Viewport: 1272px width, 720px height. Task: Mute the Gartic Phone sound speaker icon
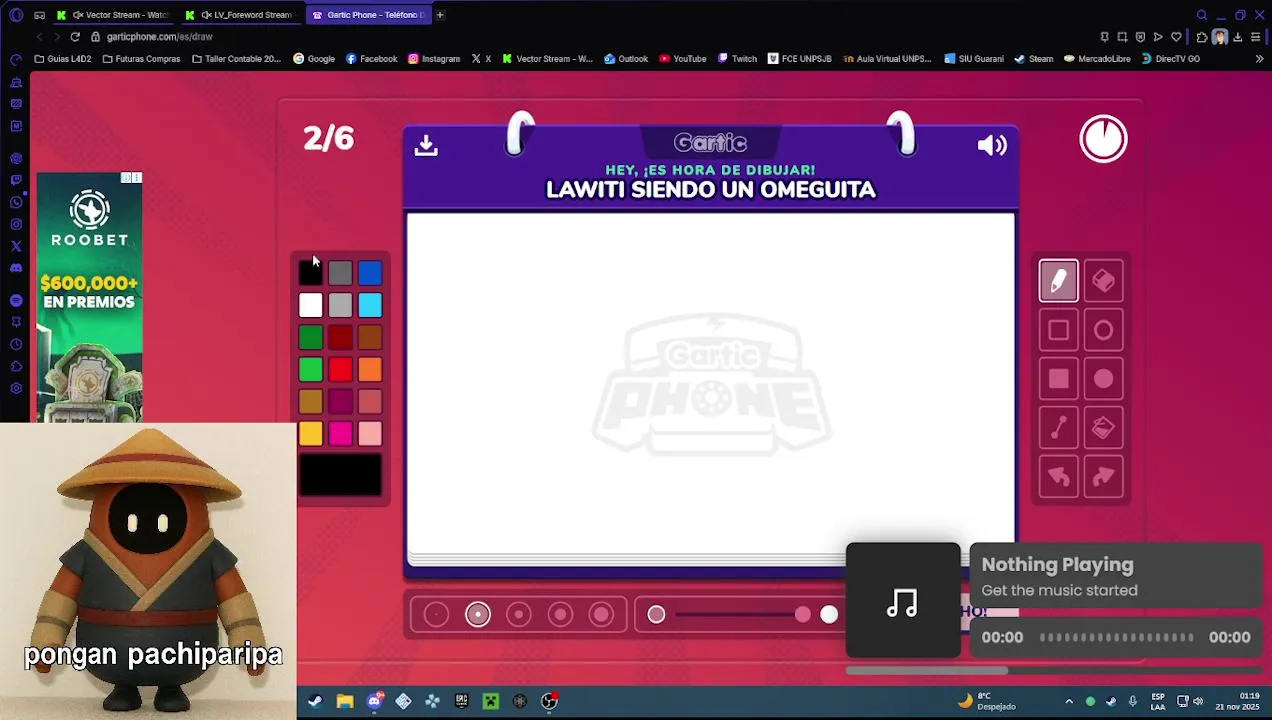(991, 146)
